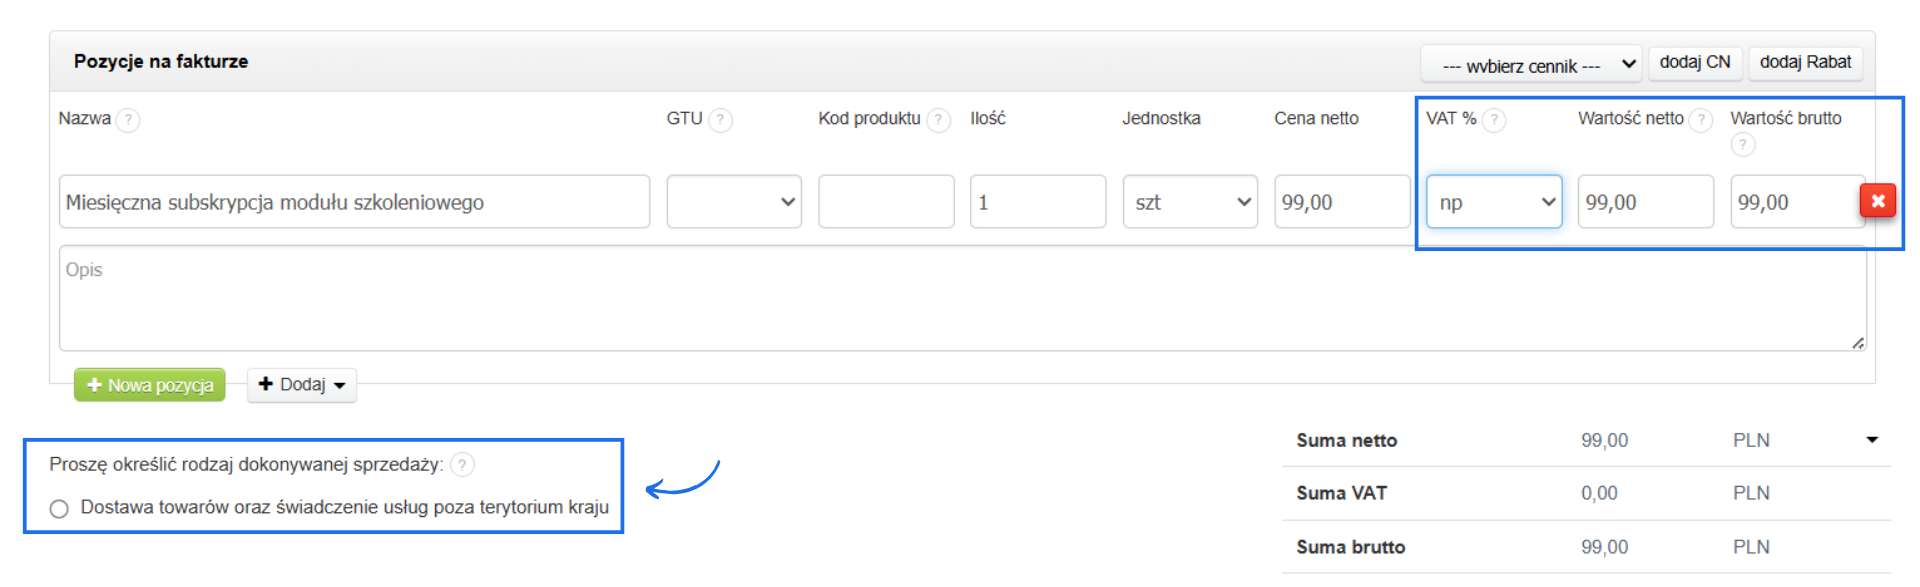The image size is (1920, 587).
Task: Expand the Suma netto currency arrow
Action: [x=1872, y=440]
